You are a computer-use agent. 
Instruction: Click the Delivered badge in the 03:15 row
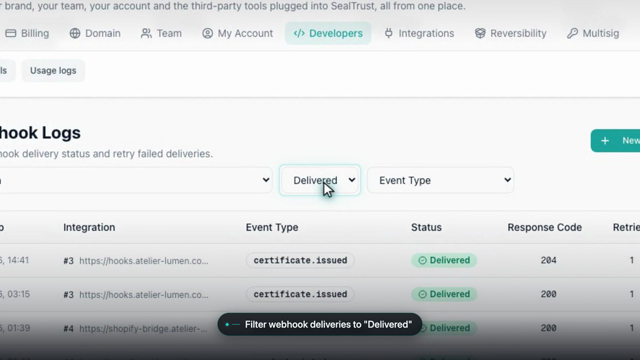click(x=444, y=294)
